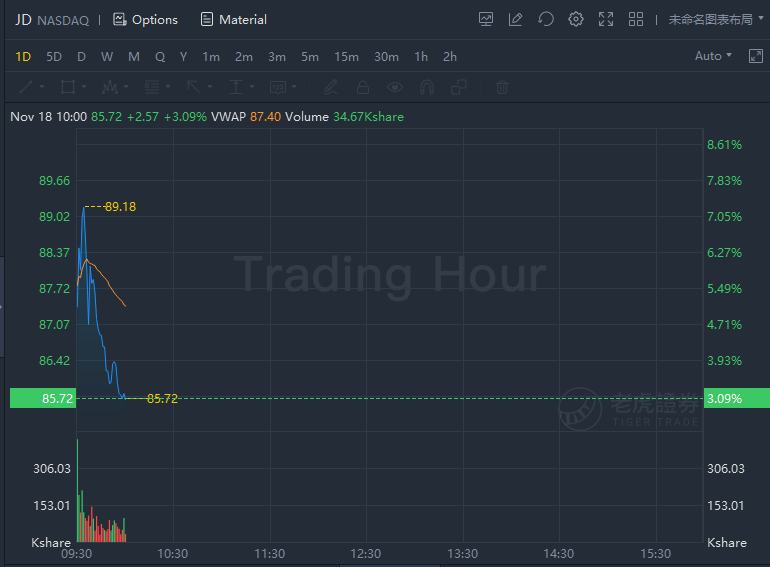Select the rectangle shape drawing tool
This screenshot has height=567, width=770.
pos(68,87)
